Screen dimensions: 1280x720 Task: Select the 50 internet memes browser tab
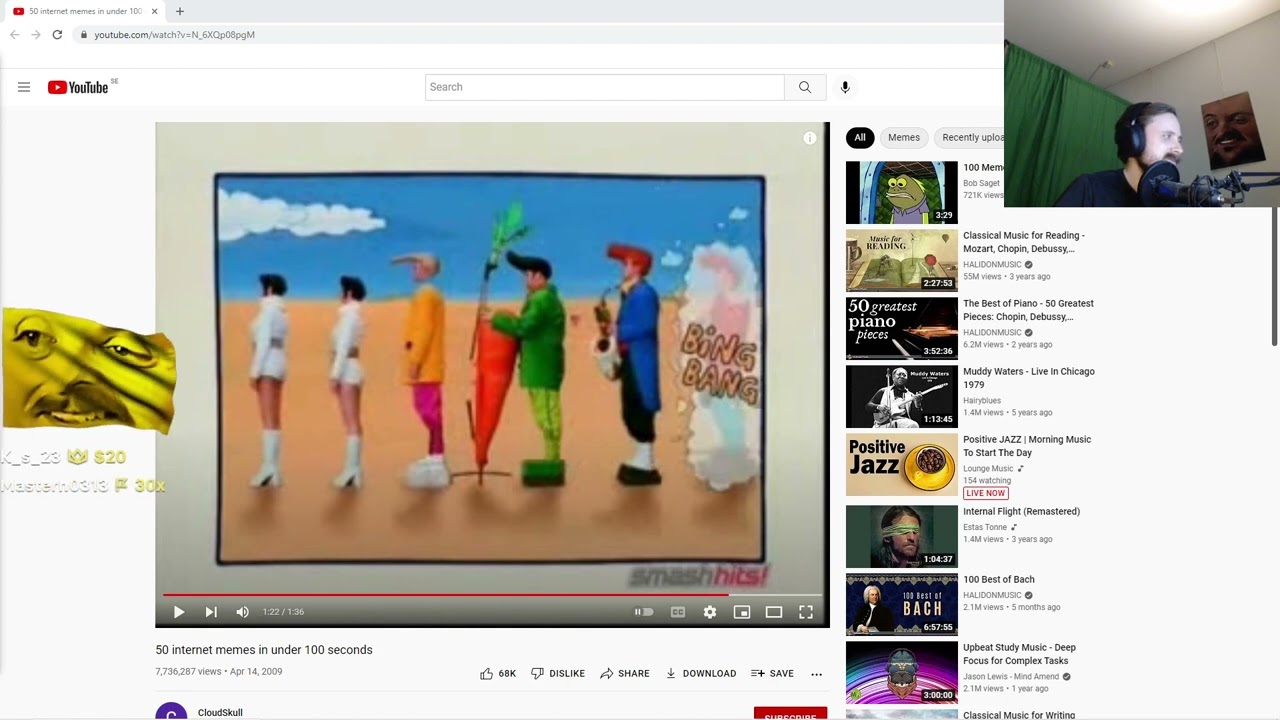(85, 12)
